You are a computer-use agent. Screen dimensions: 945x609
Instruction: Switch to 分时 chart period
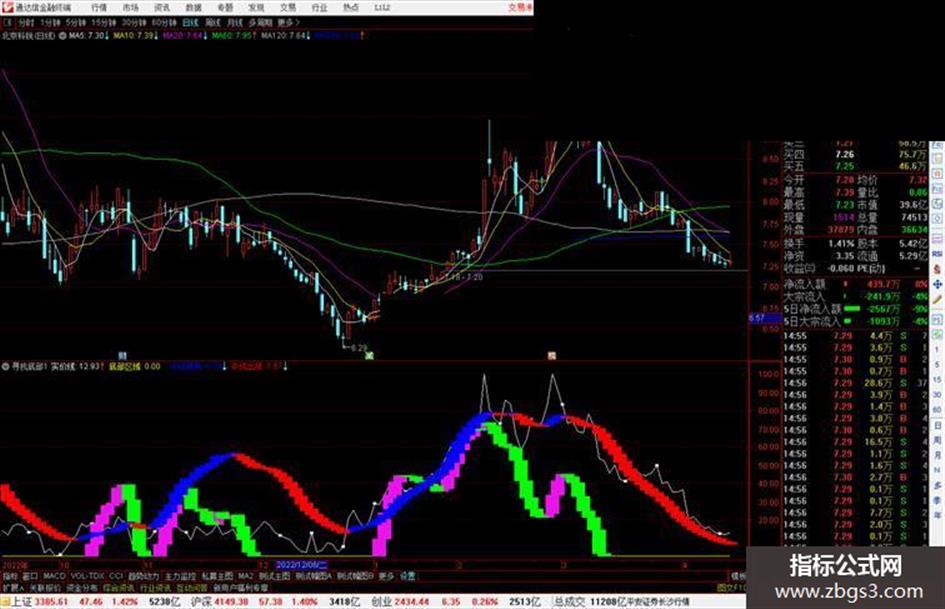[x=26, y=23]
